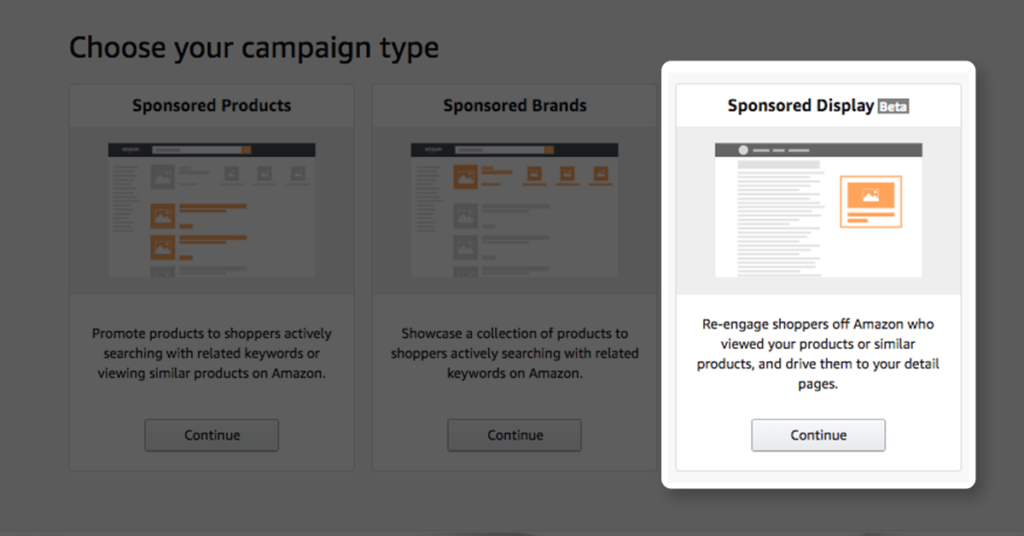Click the orange search button in Sponsored Products preview
Screen dimensions: 1024x536
tap(247, 150)
